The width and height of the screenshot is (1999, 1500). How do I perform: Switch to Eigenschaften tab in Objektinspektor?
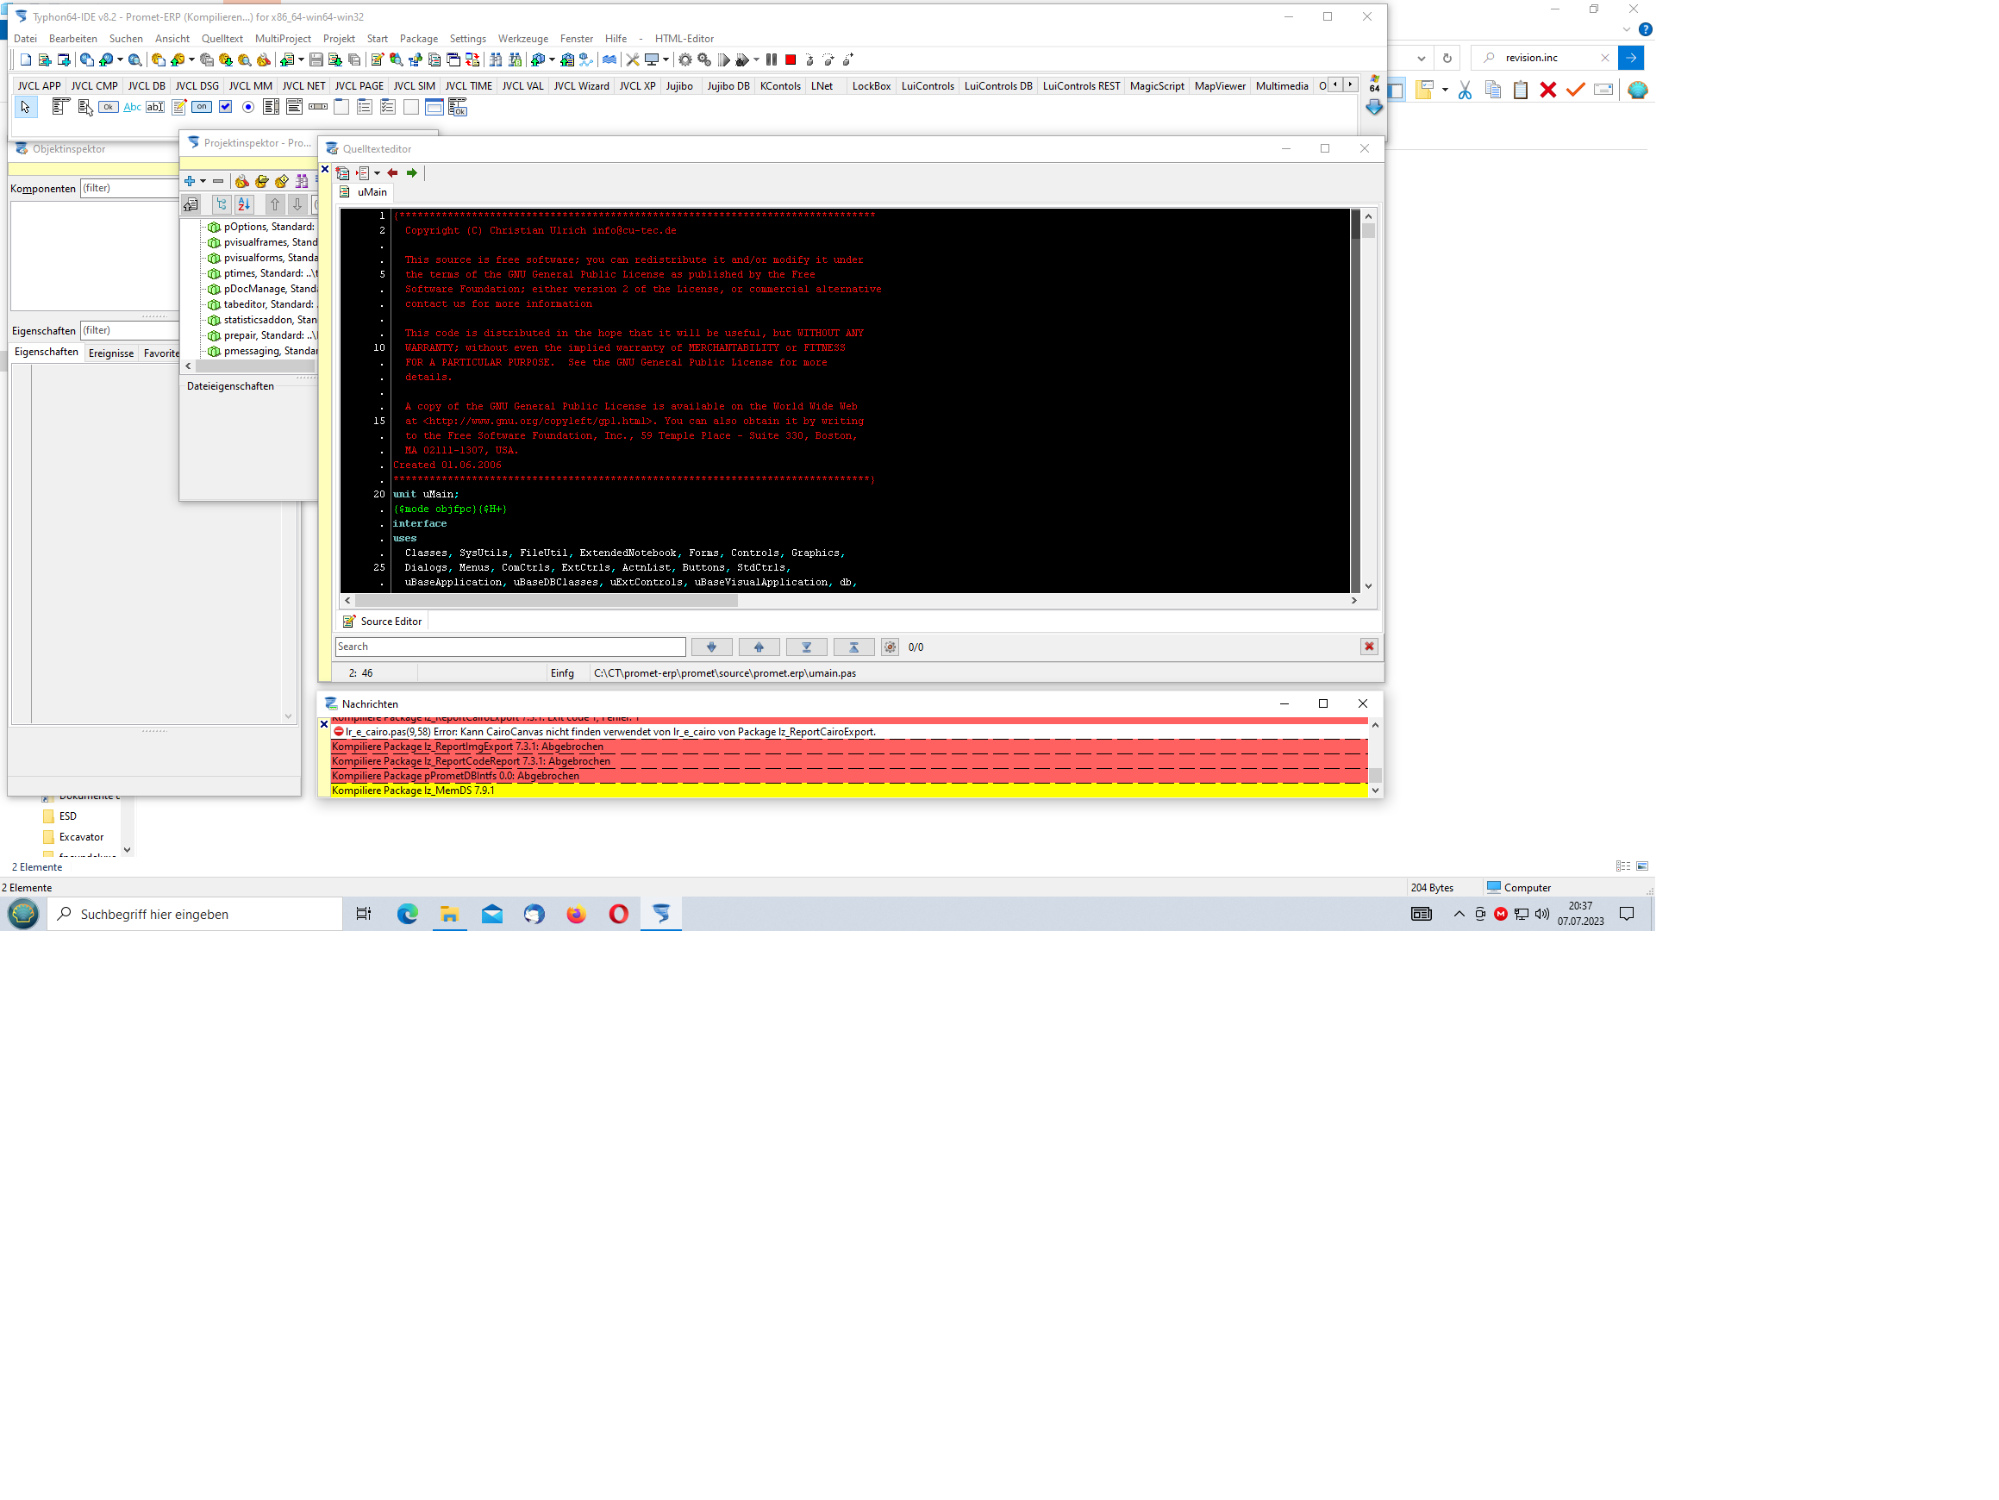pyautogui.click(x=46, y=352)
